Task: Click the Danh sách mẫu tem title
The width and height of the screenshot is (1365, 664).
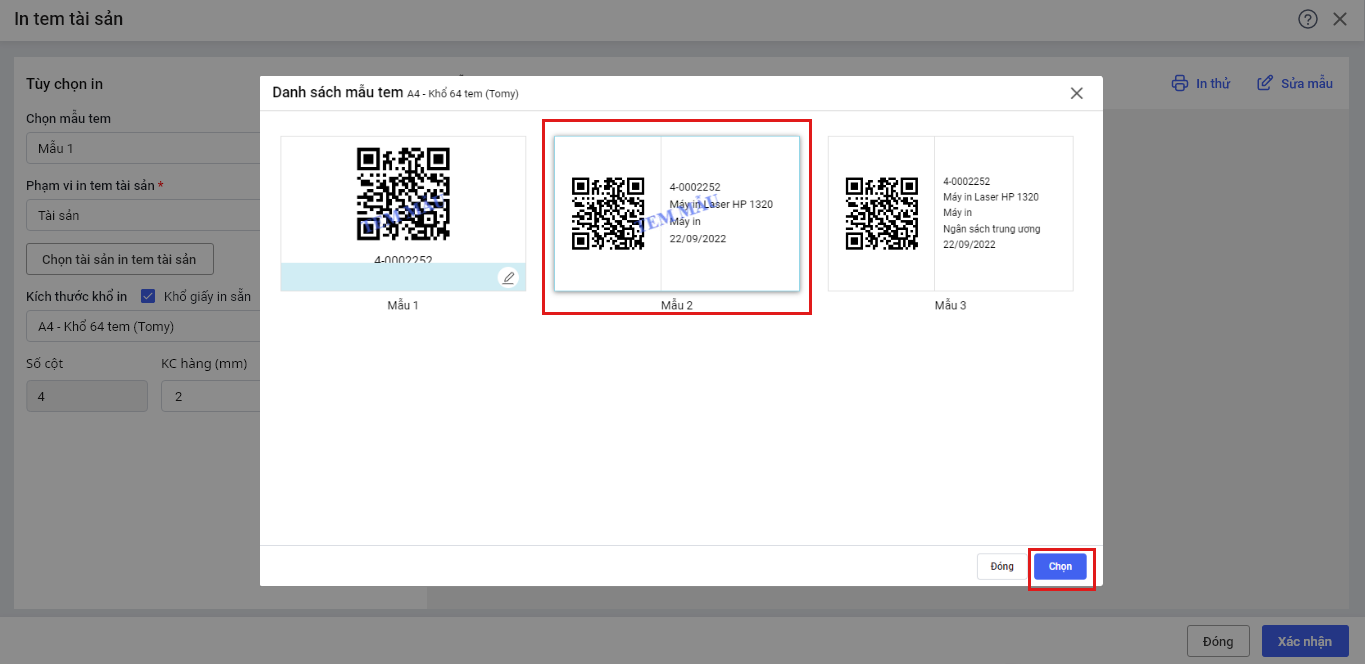Action: pyautogui.click(x=337, y=92)
